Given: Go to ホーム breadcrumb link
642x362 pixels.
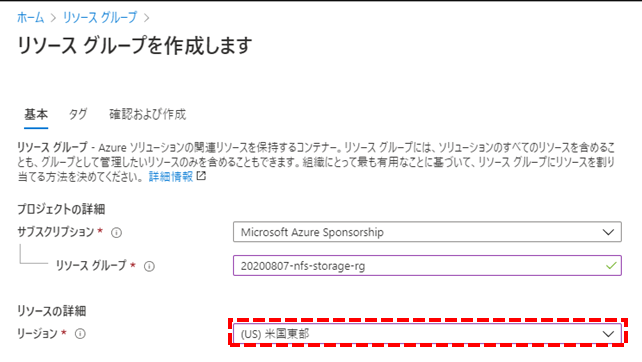Looking at the screenshot, I should [31, 18].
